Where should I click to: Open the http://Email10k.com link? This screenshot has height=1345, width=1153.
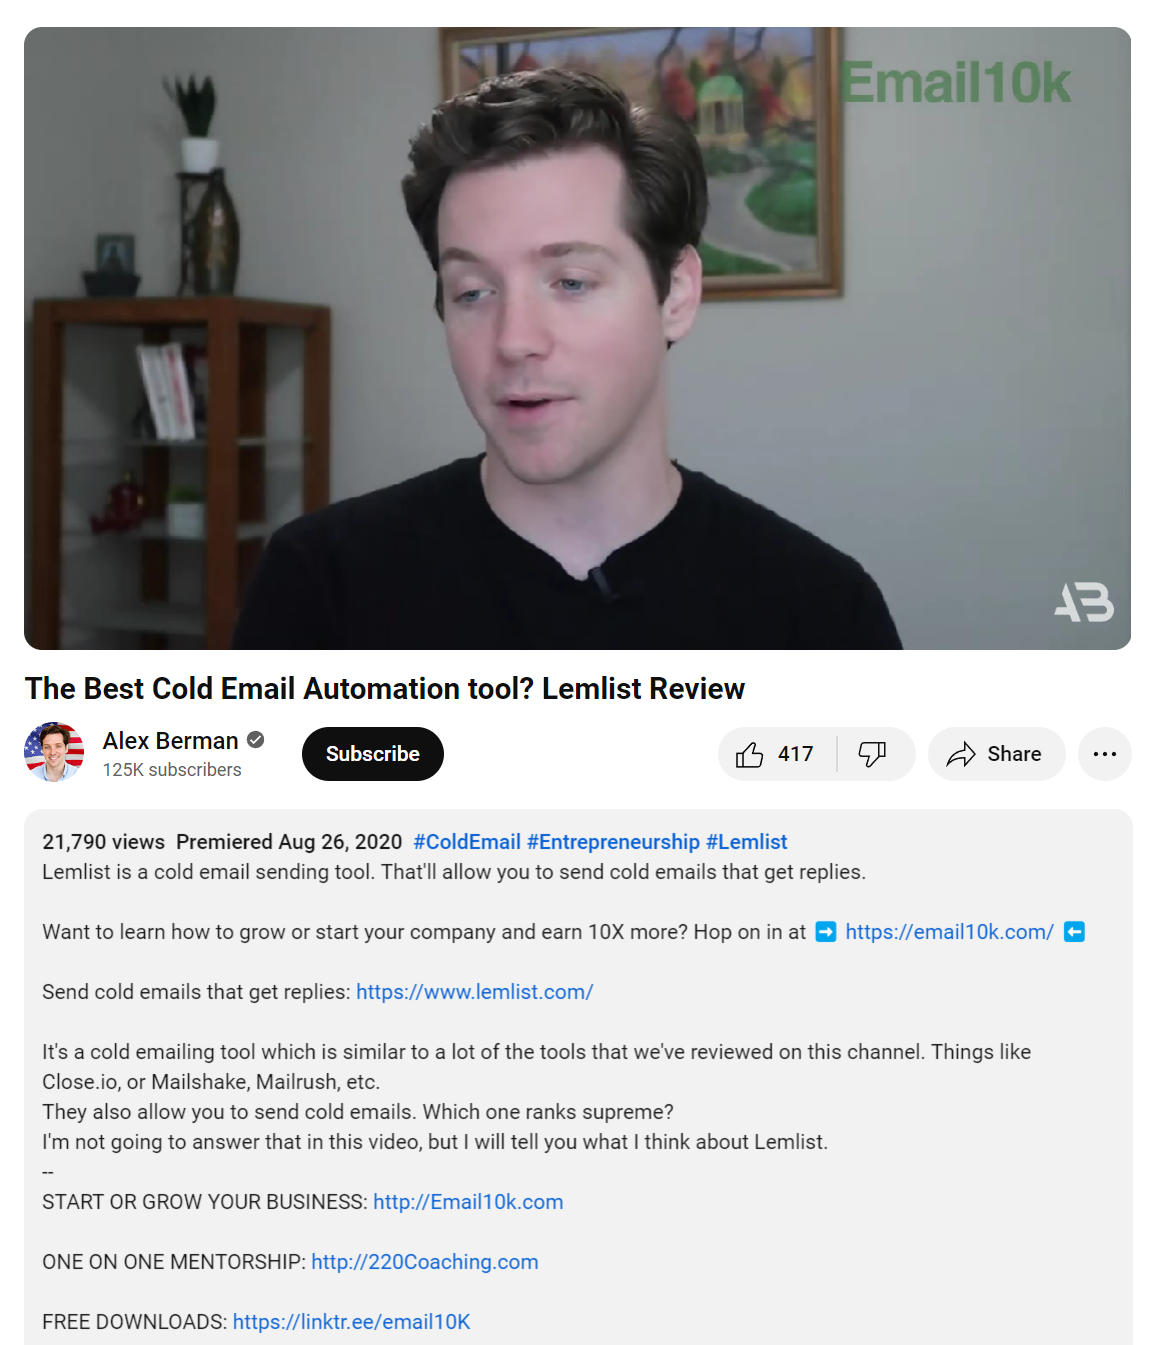point(468,1202)
